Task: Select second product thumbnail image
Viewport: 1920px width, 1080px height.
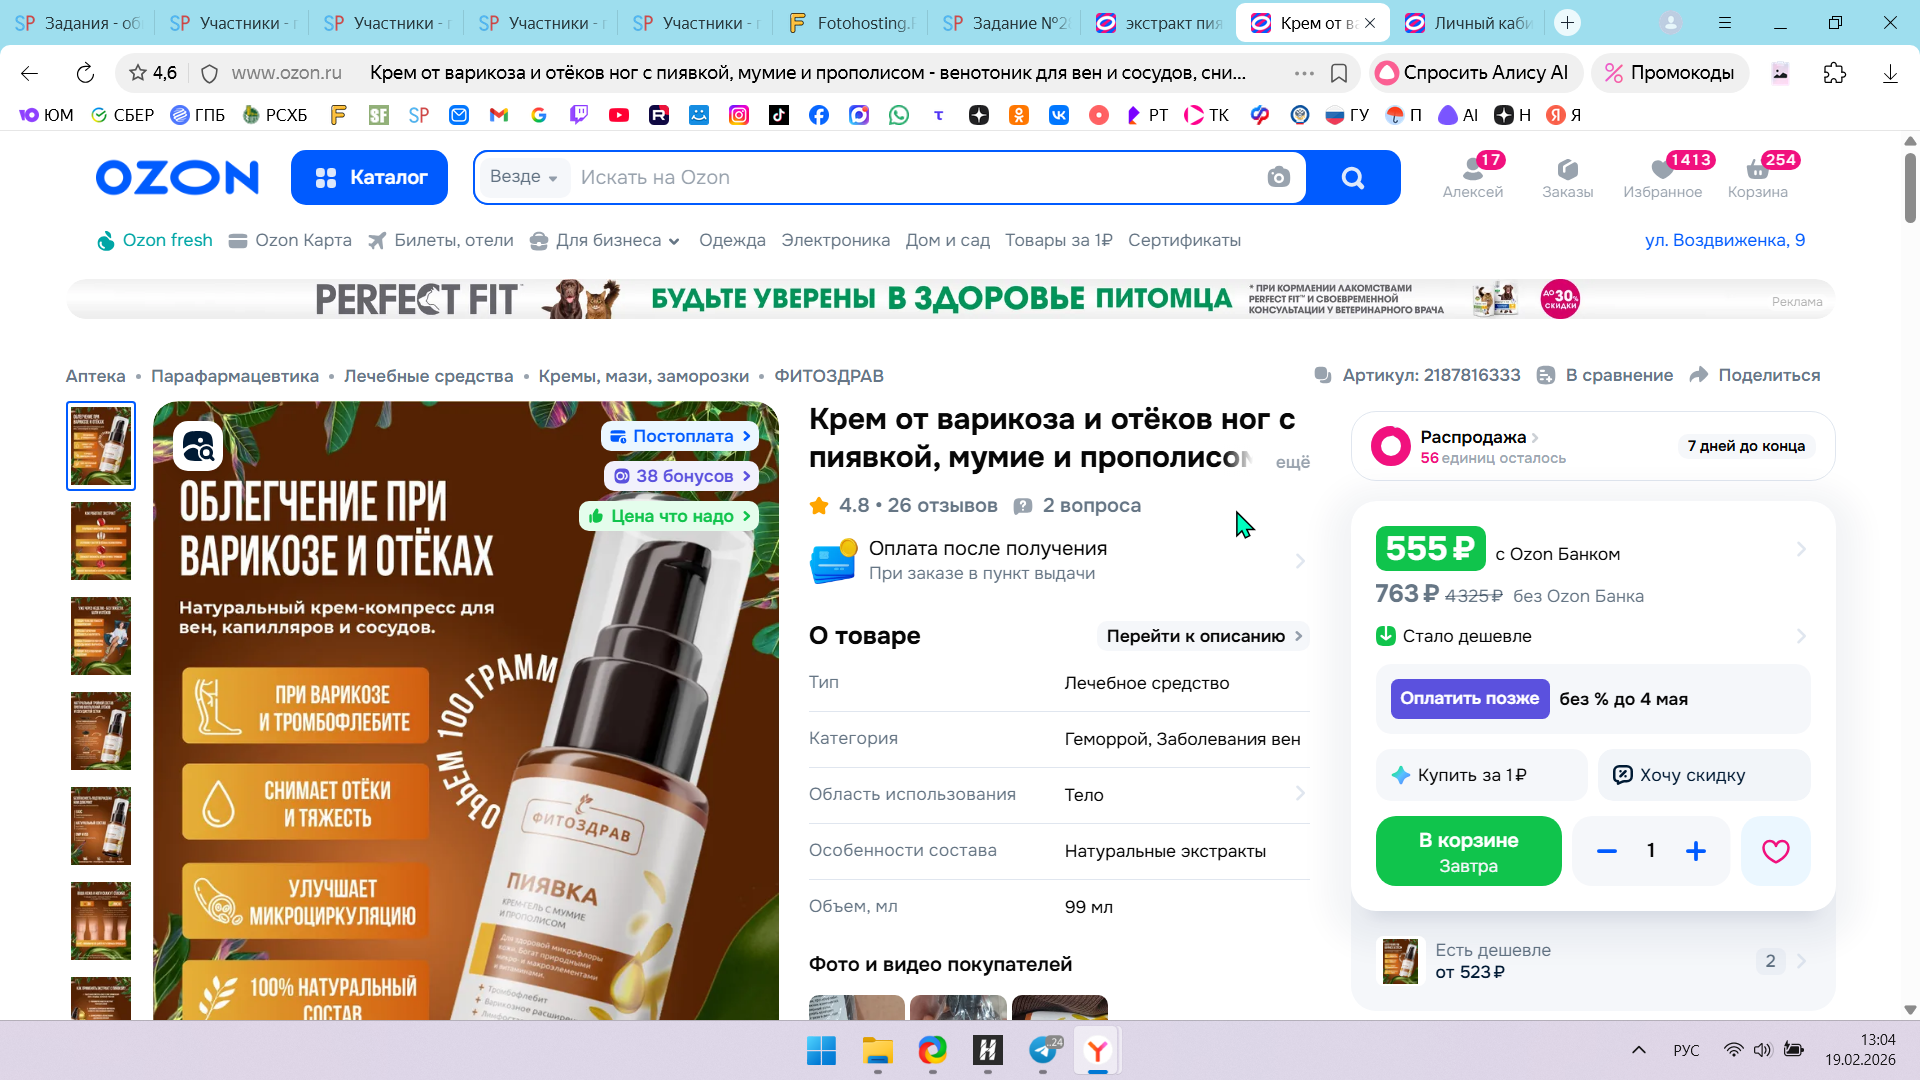Action: pyautogui.click(x=101, y=541)
